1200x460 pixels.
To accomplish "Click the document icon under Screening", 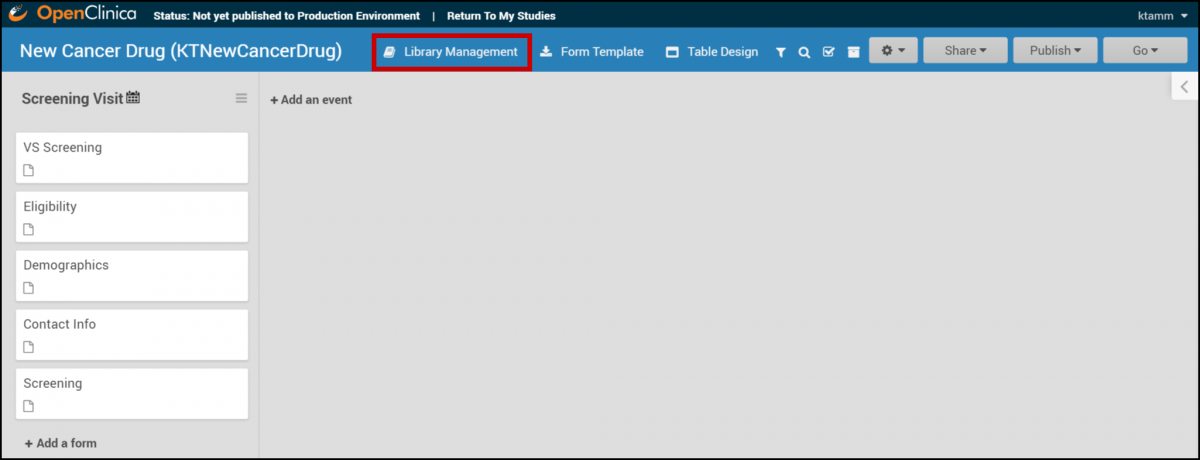I will (29, 406).
